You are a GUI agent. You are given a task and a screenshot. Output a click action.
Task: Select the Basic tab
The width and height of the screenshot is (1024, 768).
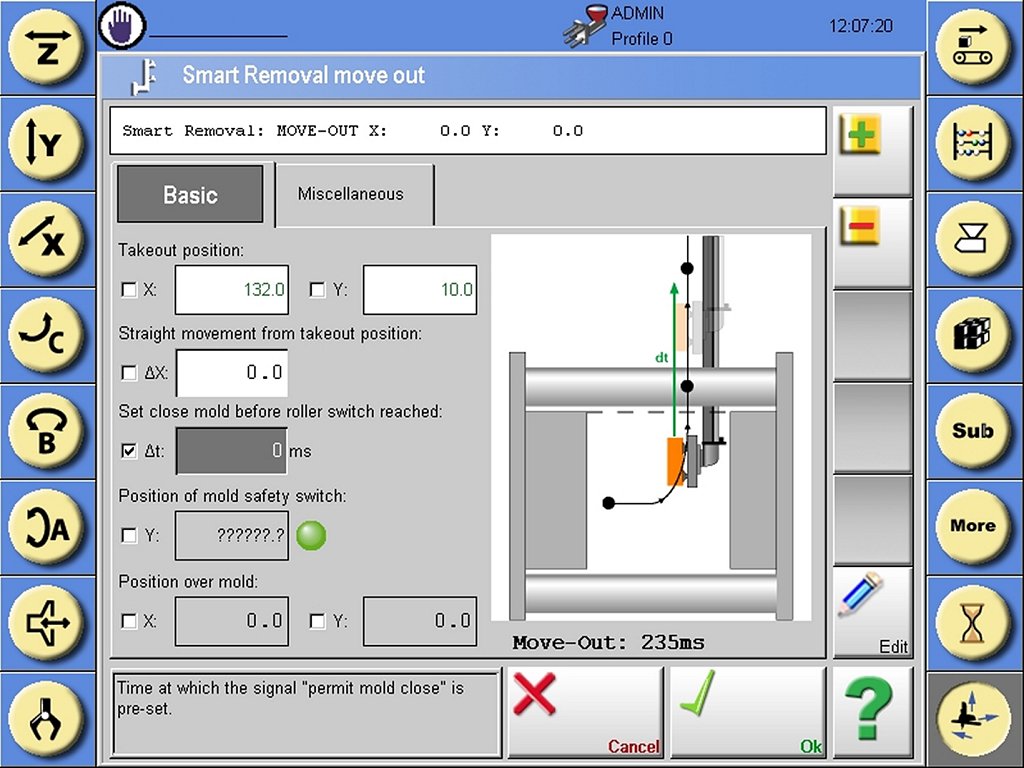pos(190,194)
